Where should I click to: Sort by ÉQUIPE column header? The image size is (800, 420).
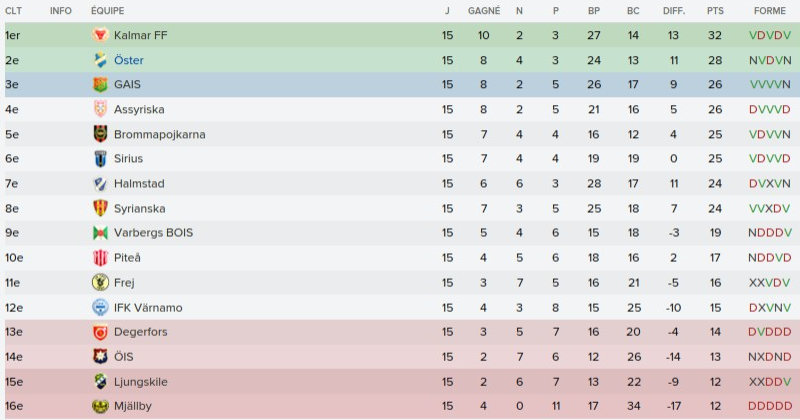click(106, 11)
